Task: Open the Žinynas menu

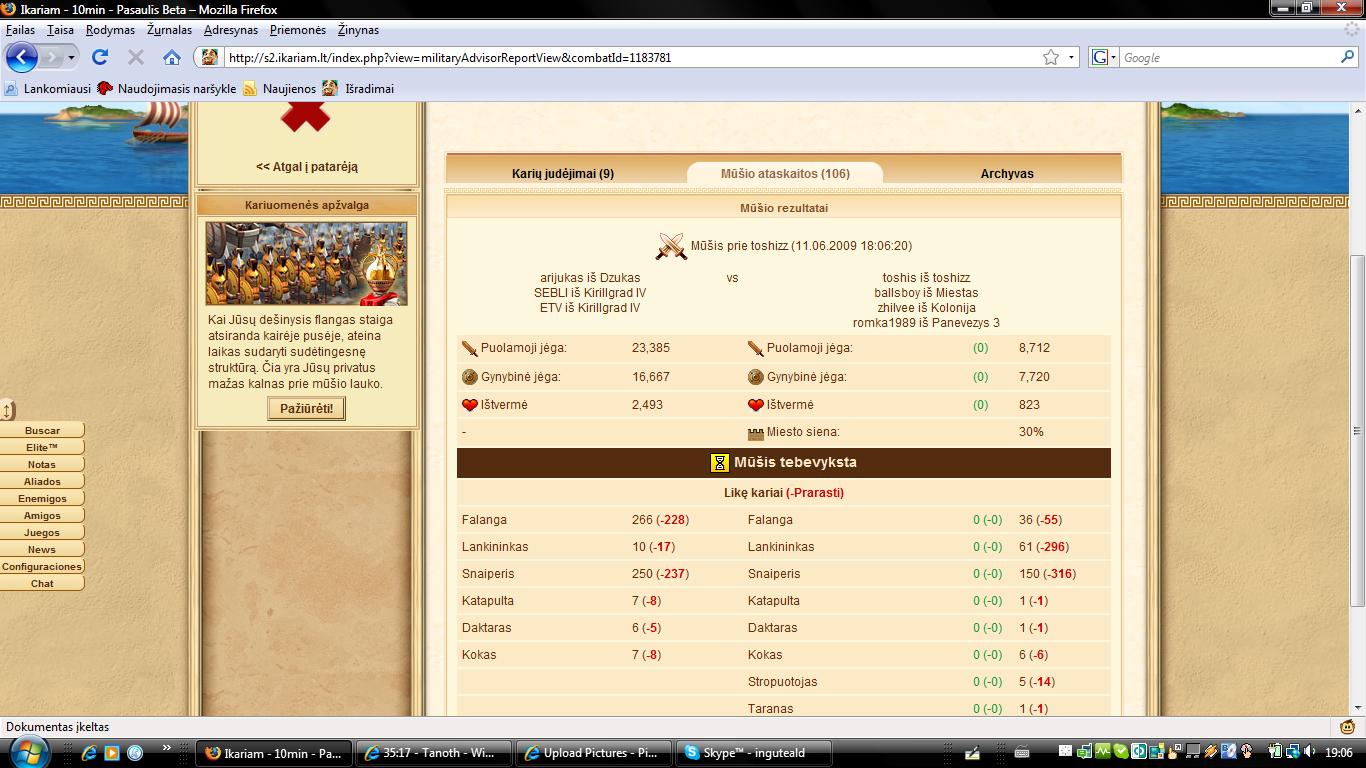Action: pos(358,30)
